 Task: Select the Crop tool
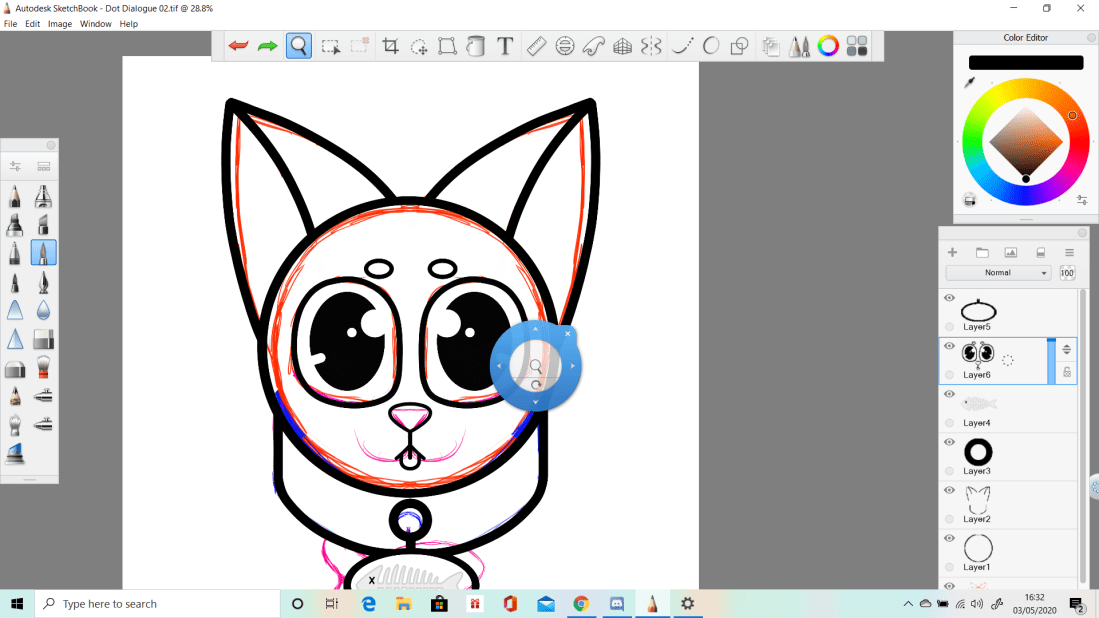(x=390, y=46)
